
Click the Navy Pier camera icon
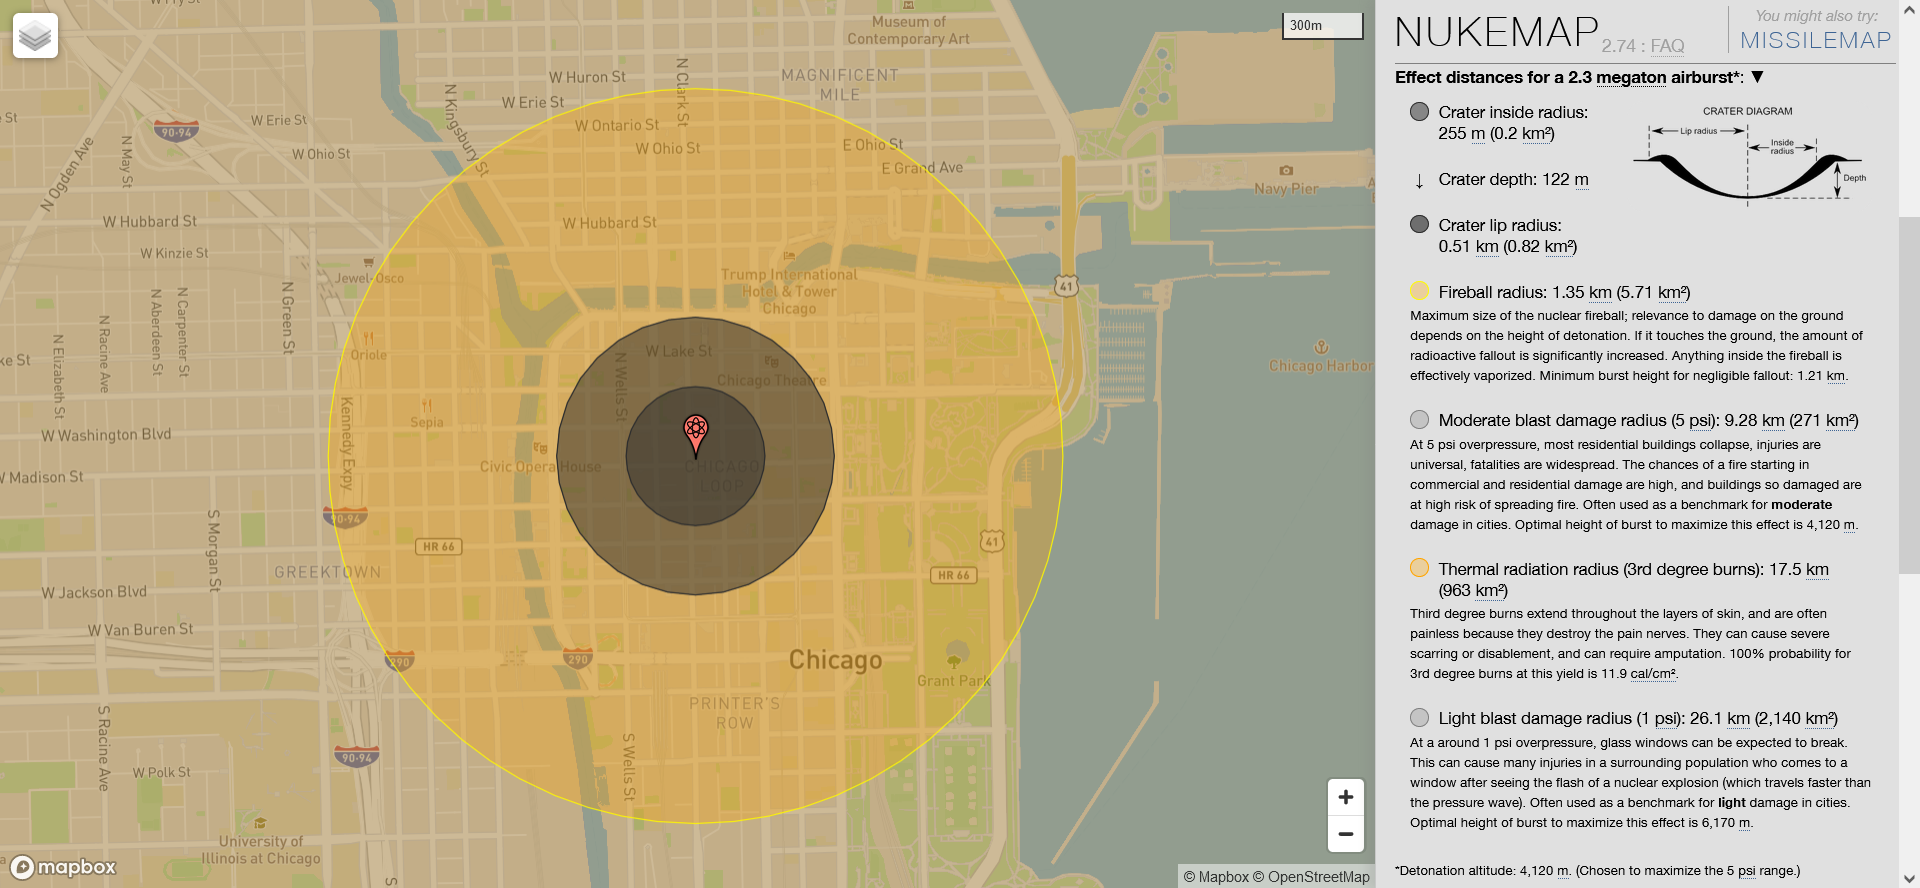tap(1286, 171)
